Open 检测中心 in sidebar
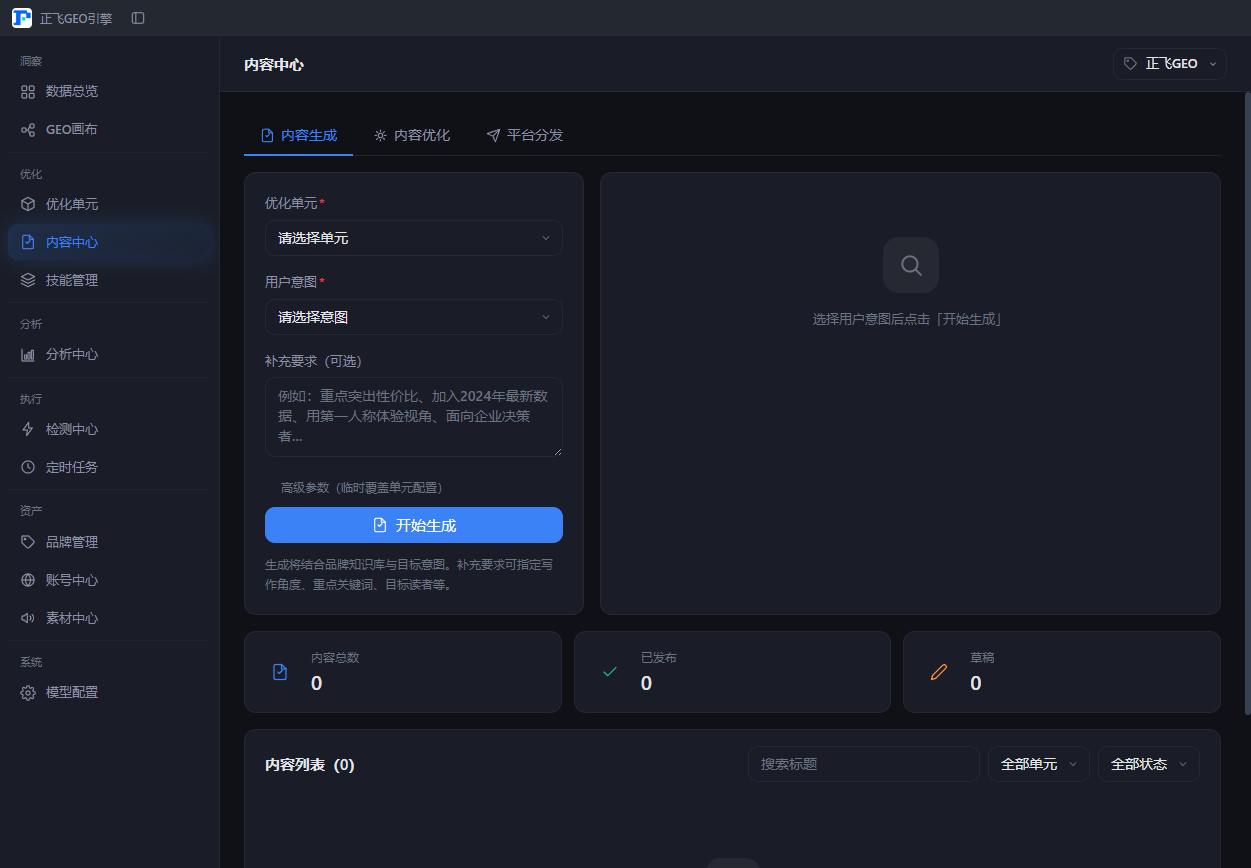1251x868 pixels. click(x=109, y=429)
